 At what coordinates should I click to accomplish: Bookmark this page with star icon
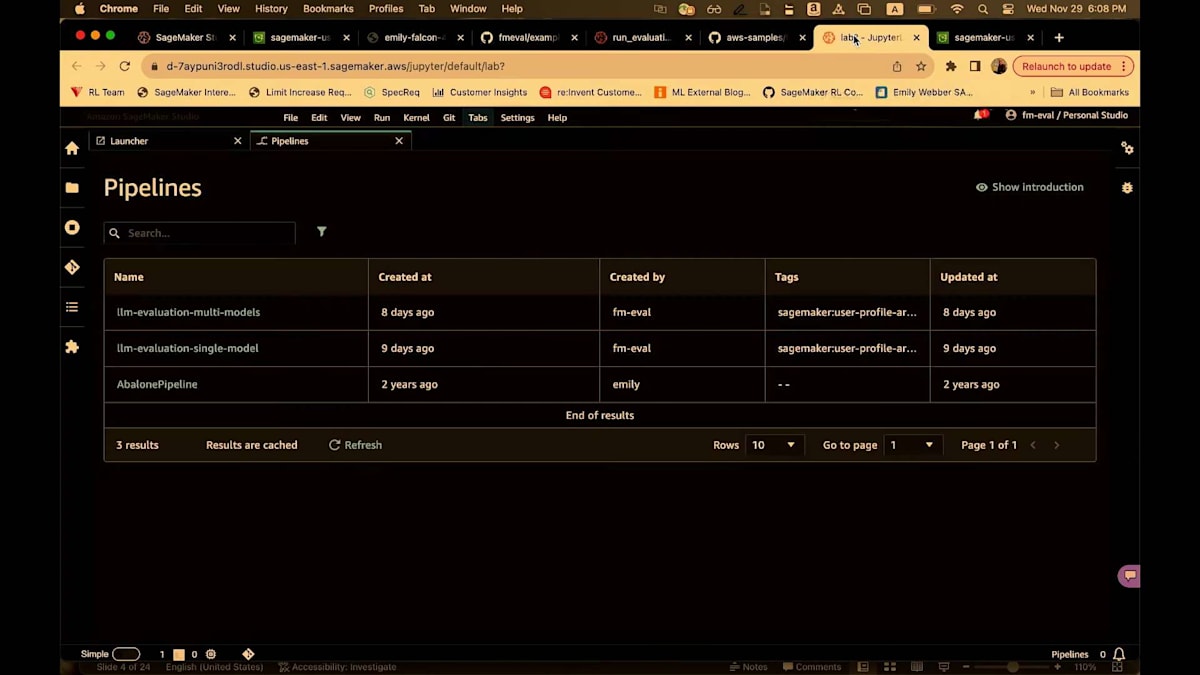click(x=921, y=66)
